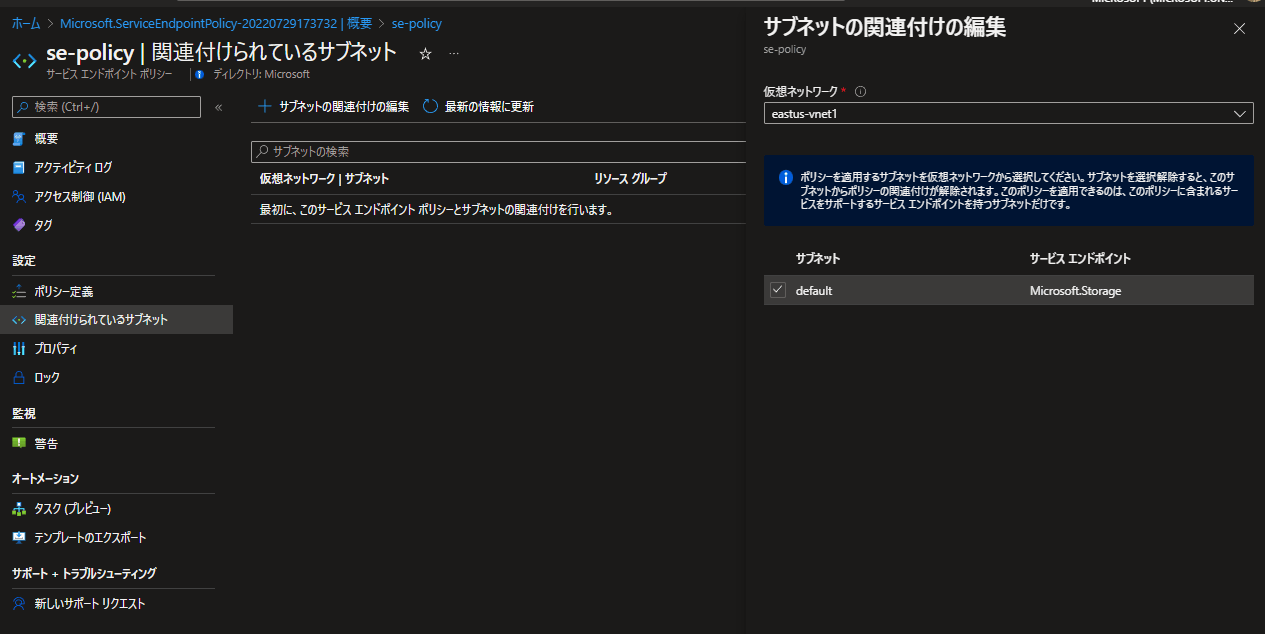Open the virtual network dropdown eastus-vnet1
Image resolution: width=1265 pixels, height=634 pixels.
1008,114
